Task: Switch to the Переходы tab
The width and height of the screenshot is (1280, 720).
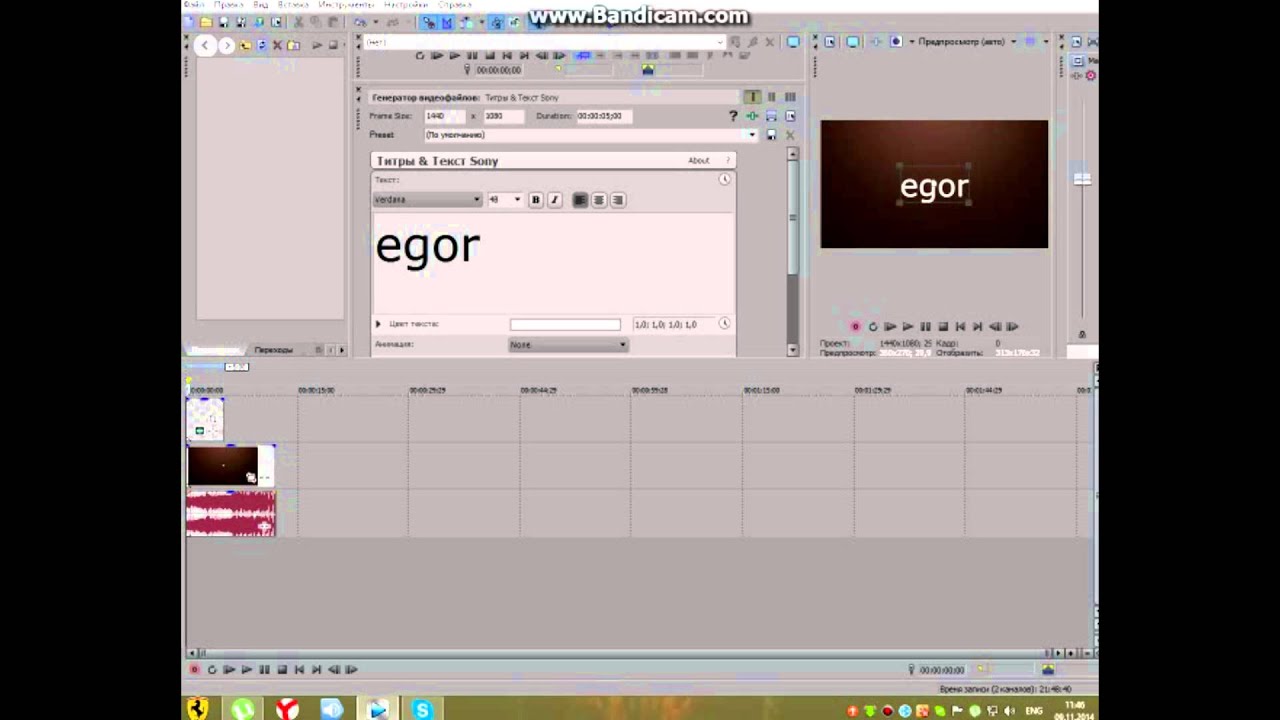Action: [x=273, y=350]
